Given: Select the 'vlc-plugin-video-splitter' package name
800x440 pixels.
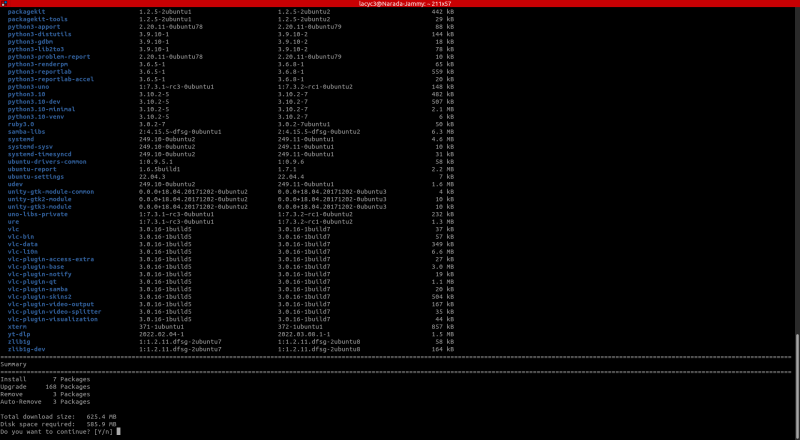Looking at the screenshot, I should (55, 312).
